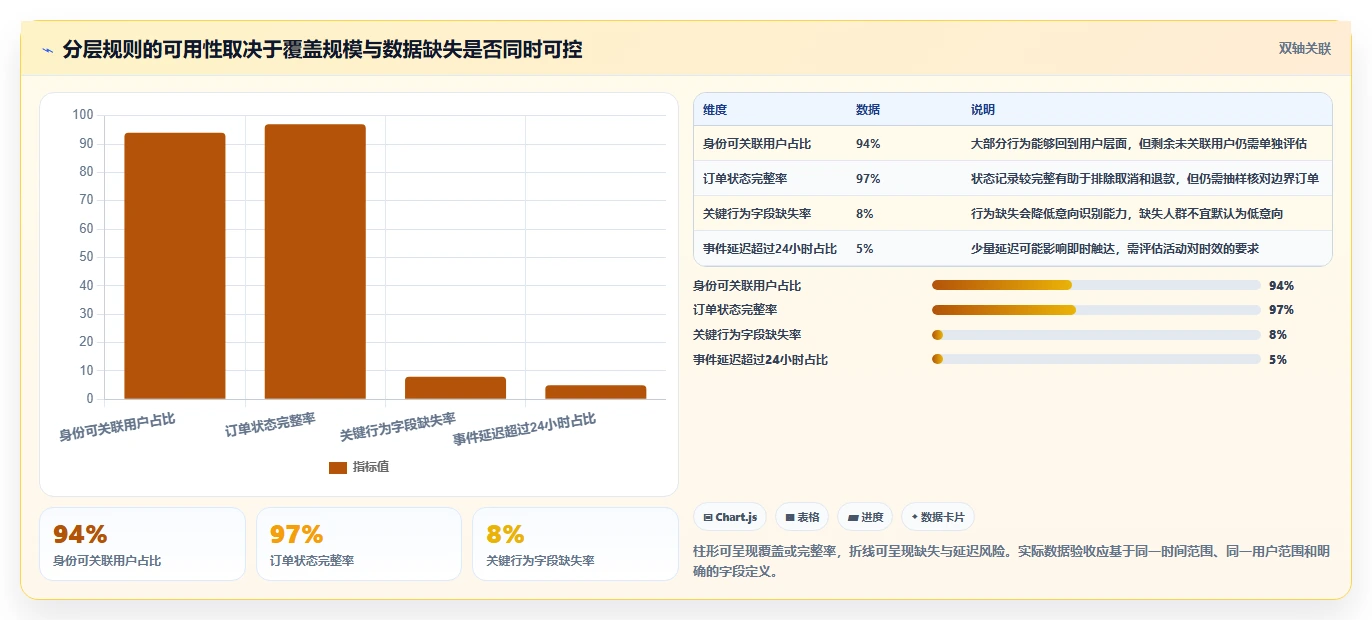Select the Chart.js chip
This screenshot has height=620, width=1372.
[x=730, y=517]
